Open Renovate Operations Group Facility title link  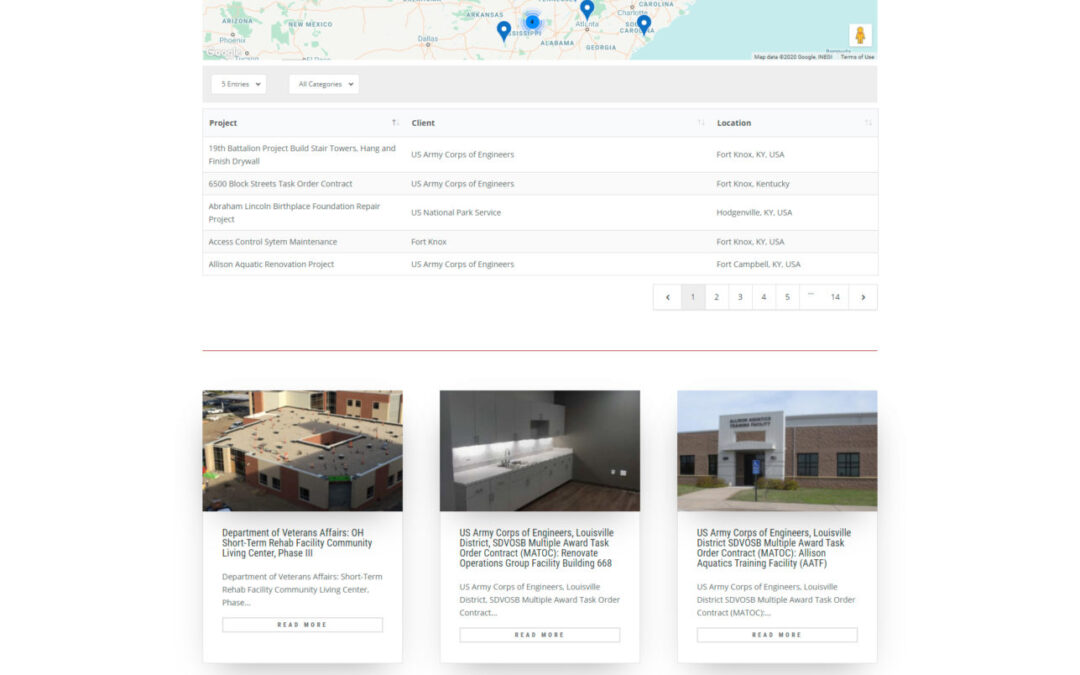[x=536, y=548]
